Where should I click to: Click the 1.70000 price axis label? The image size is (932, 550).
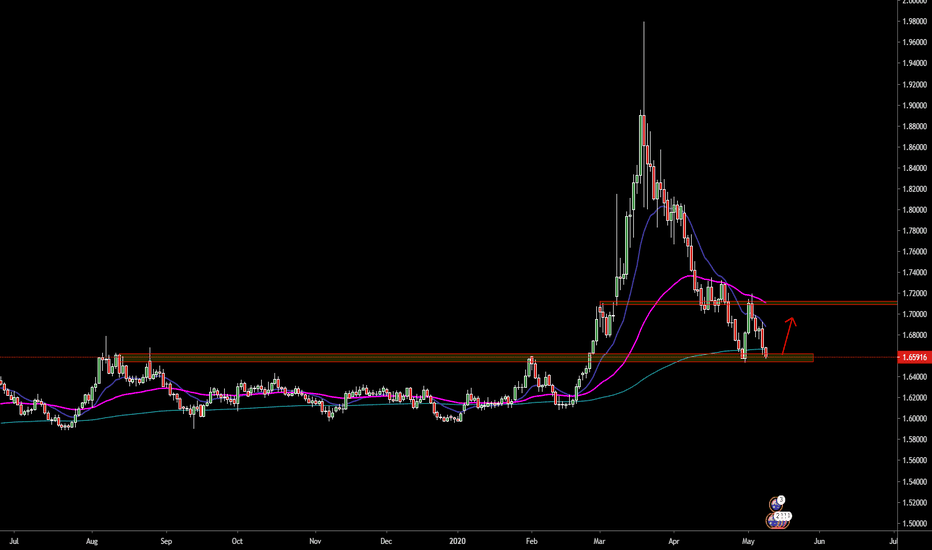click(x=914, y=315)
